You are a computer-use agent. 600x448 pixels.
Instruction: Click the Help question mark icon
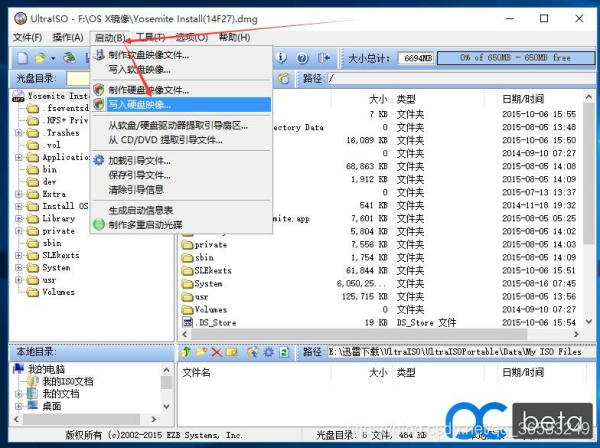pos(302,59)
